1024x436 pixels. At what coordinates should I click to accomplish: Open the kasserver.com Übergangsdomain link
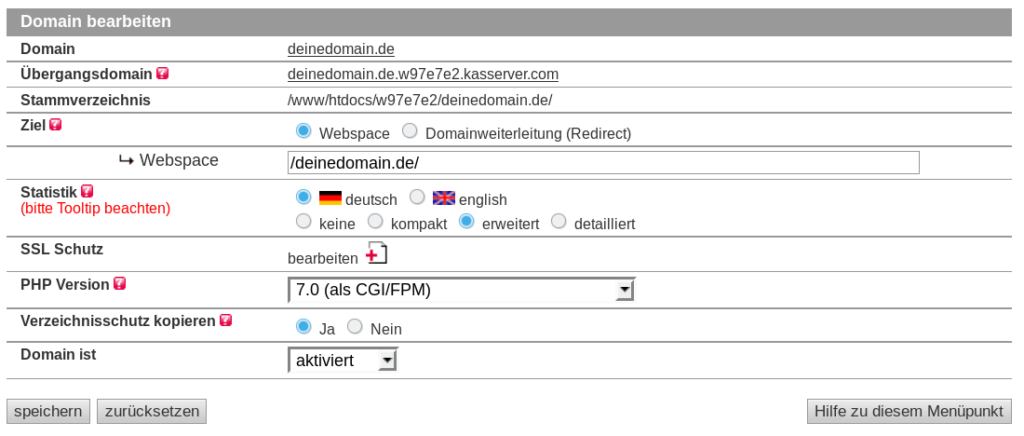422,74
